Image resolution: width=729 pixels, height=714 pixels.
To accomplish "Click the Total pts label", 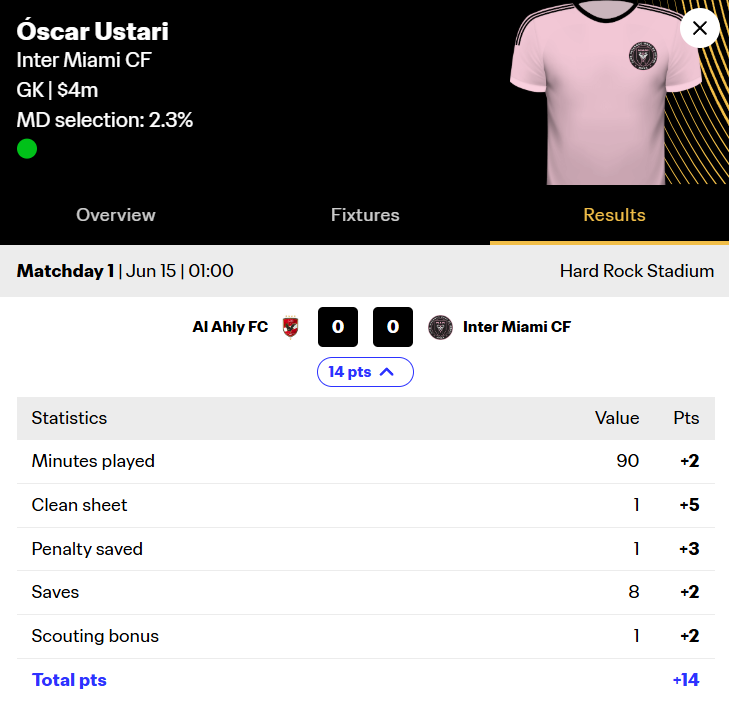I will coord(69,680).
